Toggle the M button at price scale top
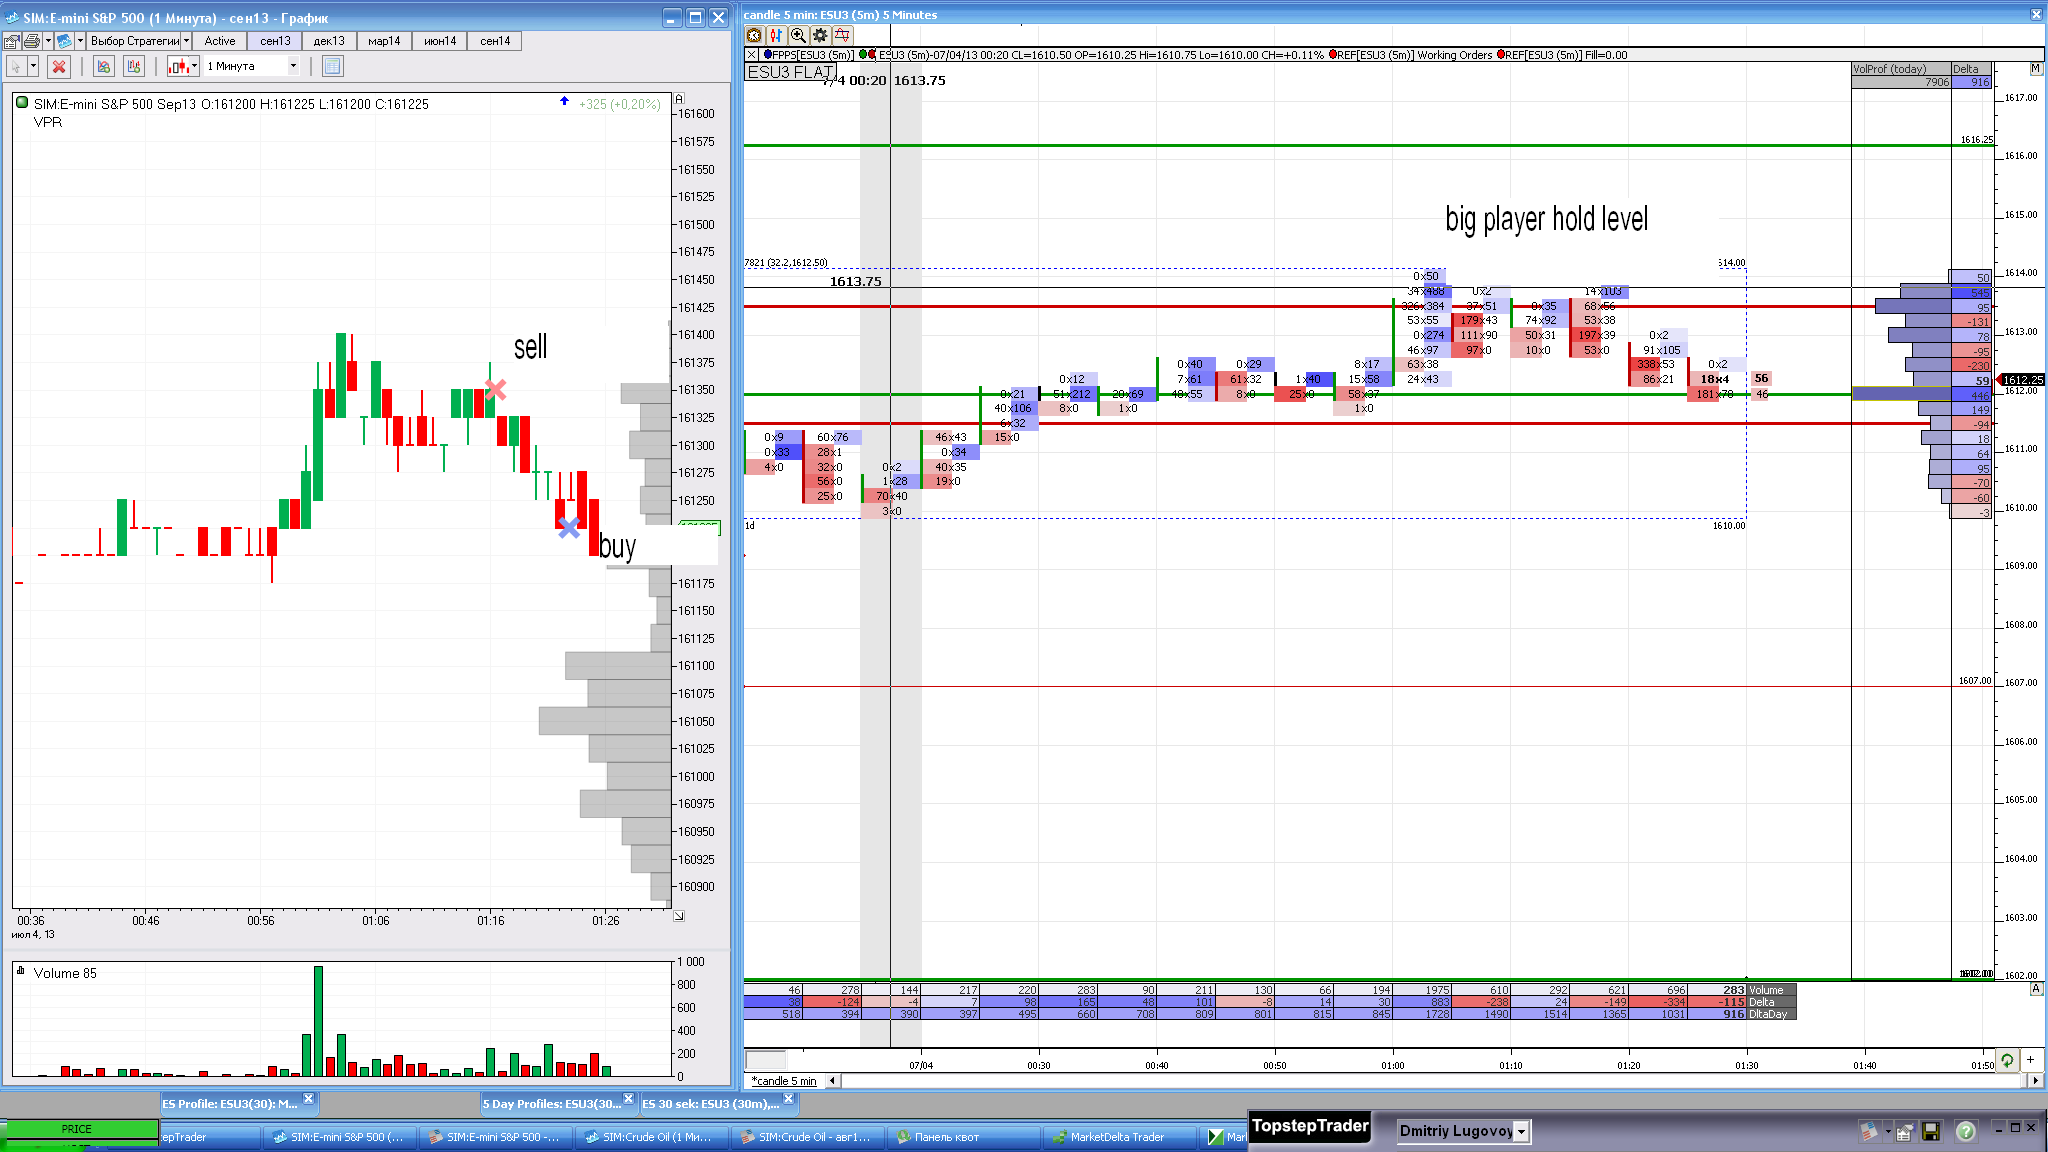 [2035, 68]
